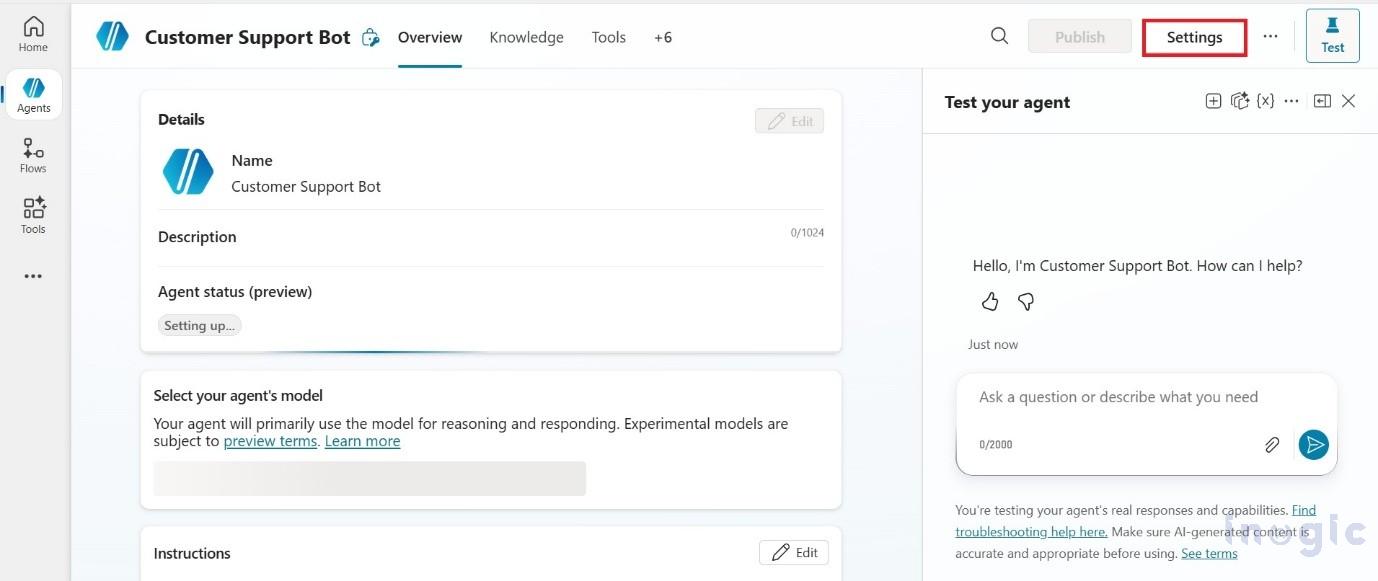
Task: Click Setting up... status badge
Action: 199,325
